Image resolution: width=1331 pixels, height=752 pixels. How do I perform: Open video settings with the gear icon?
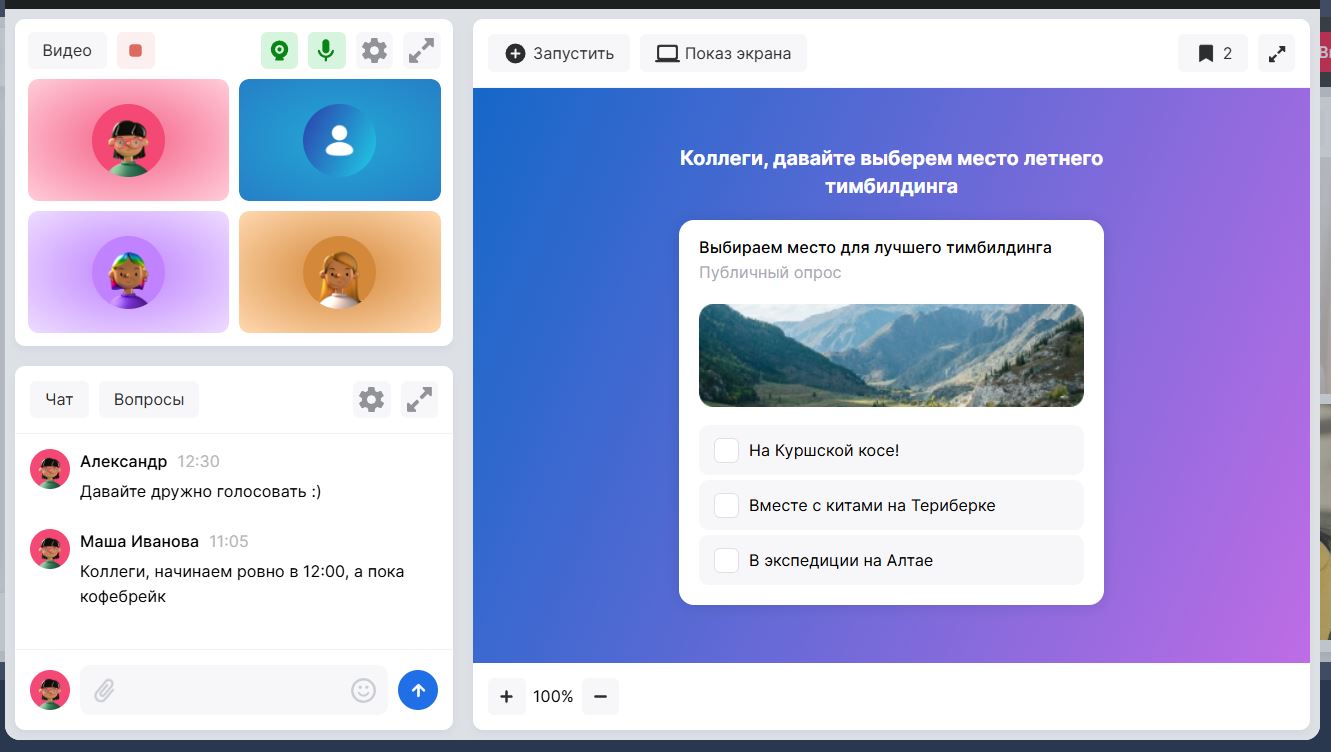374,50
